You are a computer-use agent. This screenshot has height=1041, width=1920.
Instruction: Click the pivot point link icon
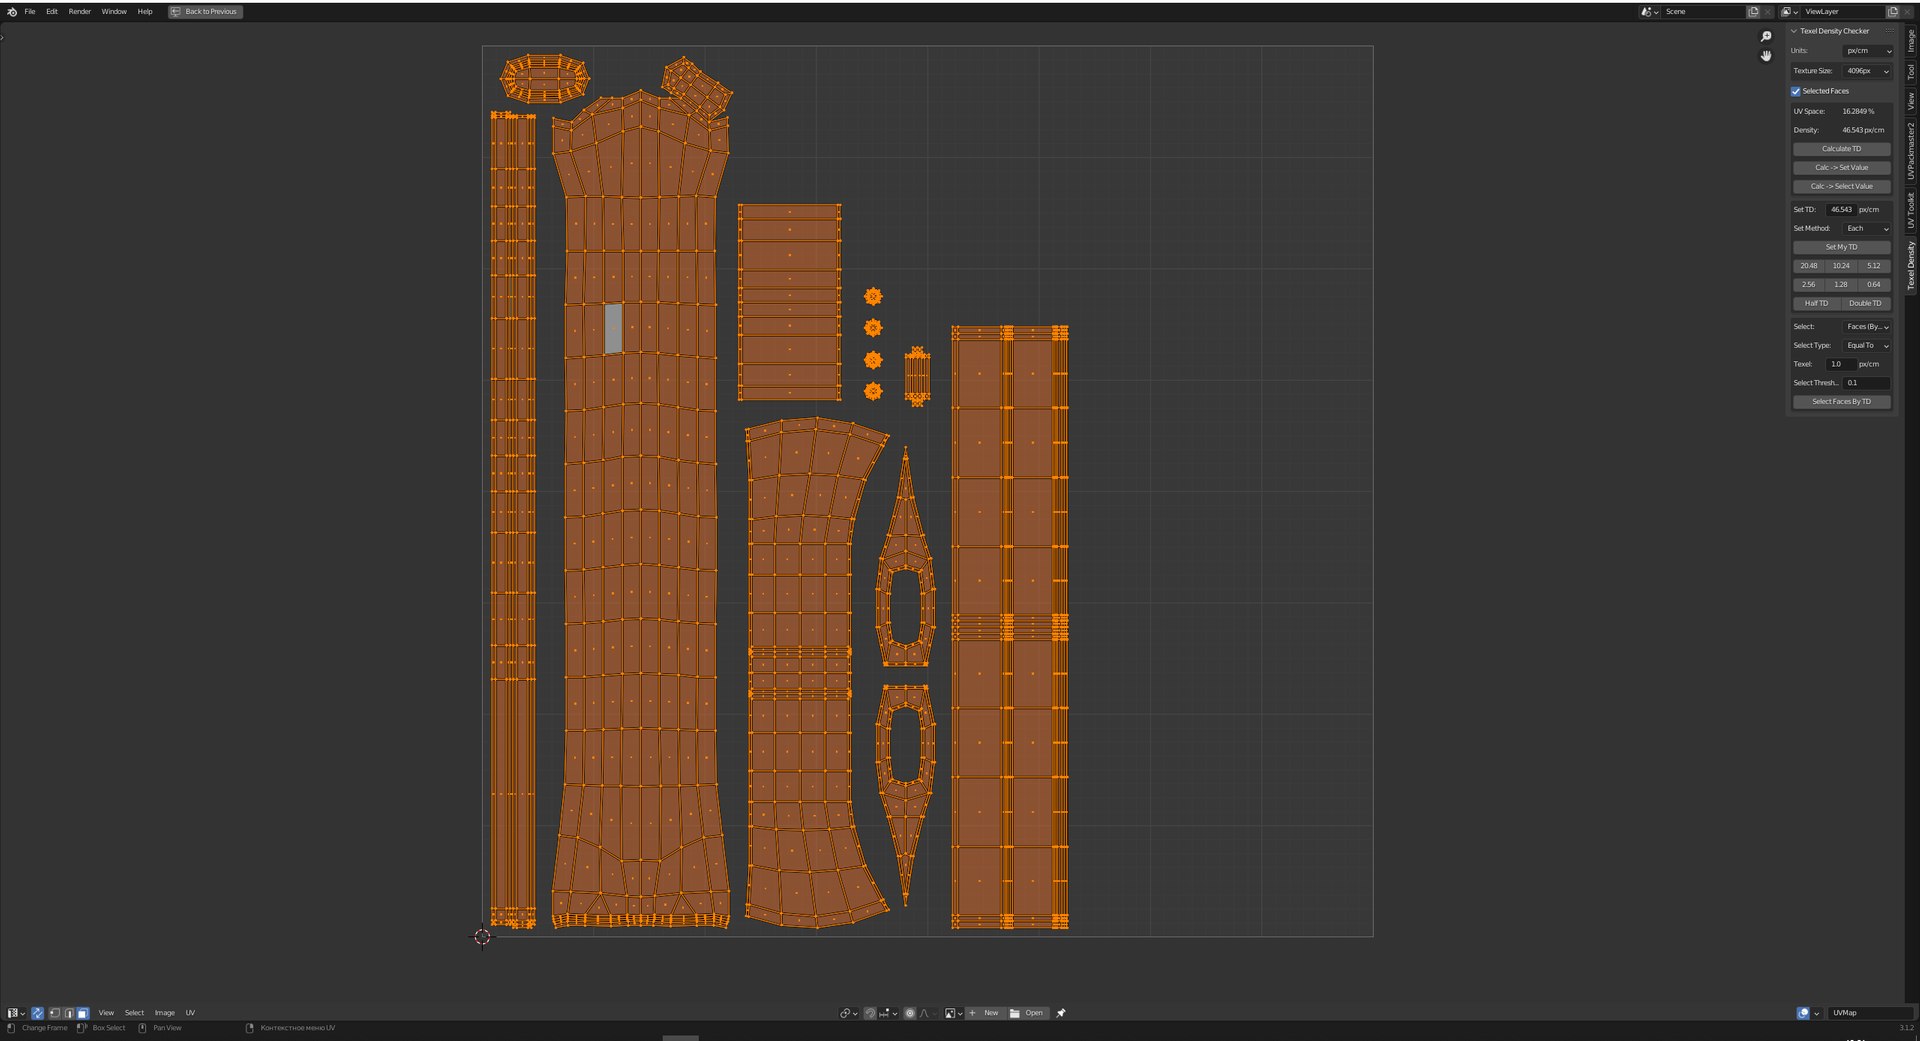tap(845, 1013)
